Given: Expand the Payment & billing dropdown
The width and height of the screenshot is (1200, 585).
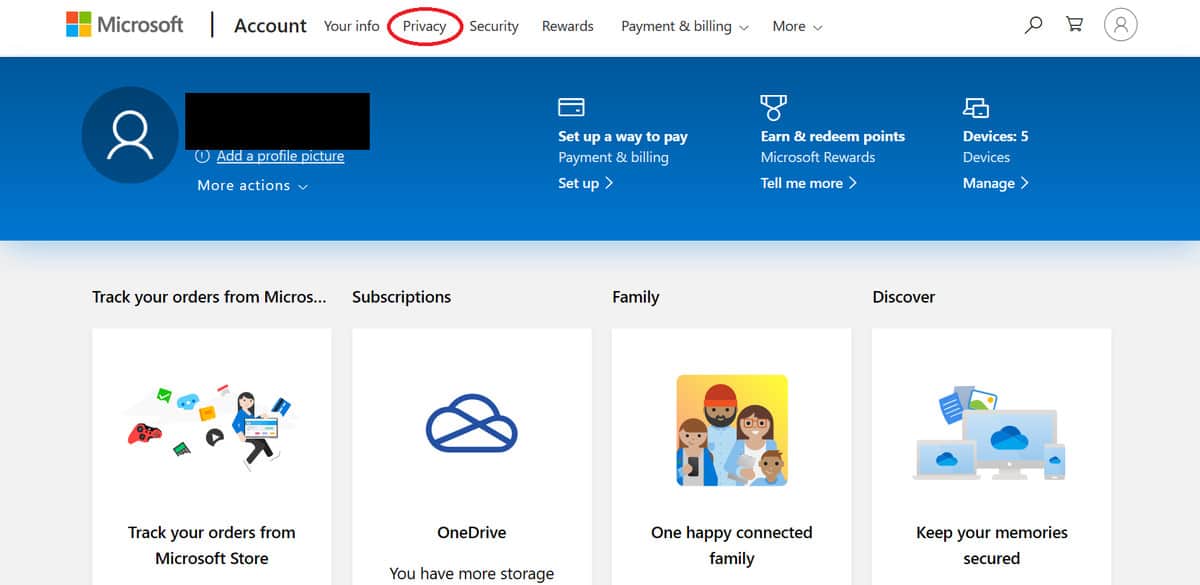Looking at the screenshot, I should (x=684, y=27).
